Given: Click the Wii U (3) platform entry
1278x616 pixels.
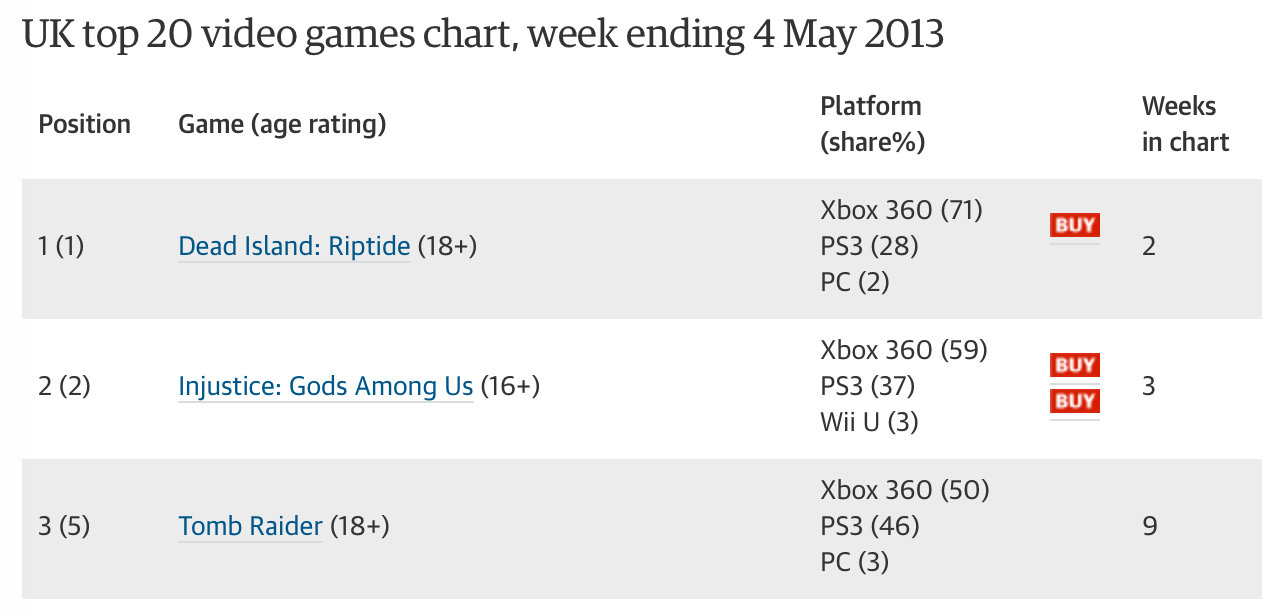Looking at the screenshot, I should point(869,422).
